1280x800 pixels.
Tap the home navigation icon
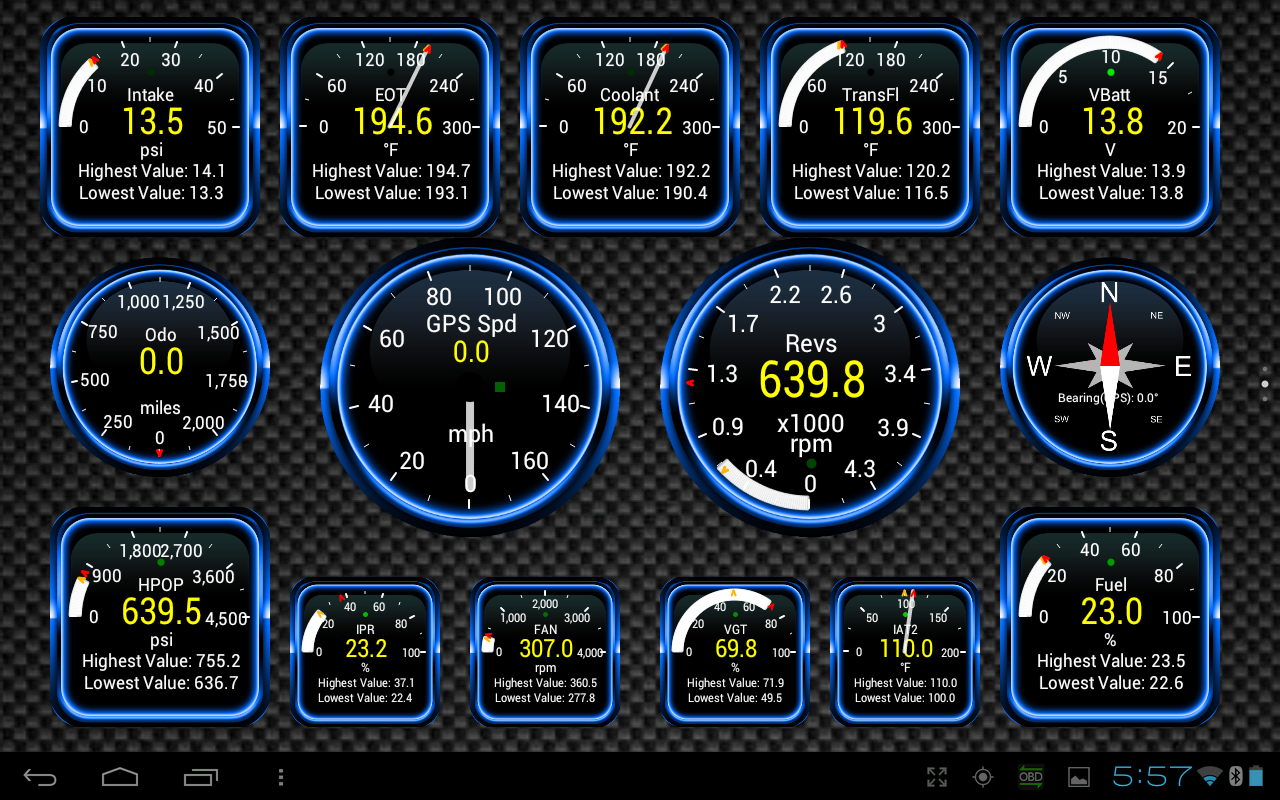[x=120, y=777]
